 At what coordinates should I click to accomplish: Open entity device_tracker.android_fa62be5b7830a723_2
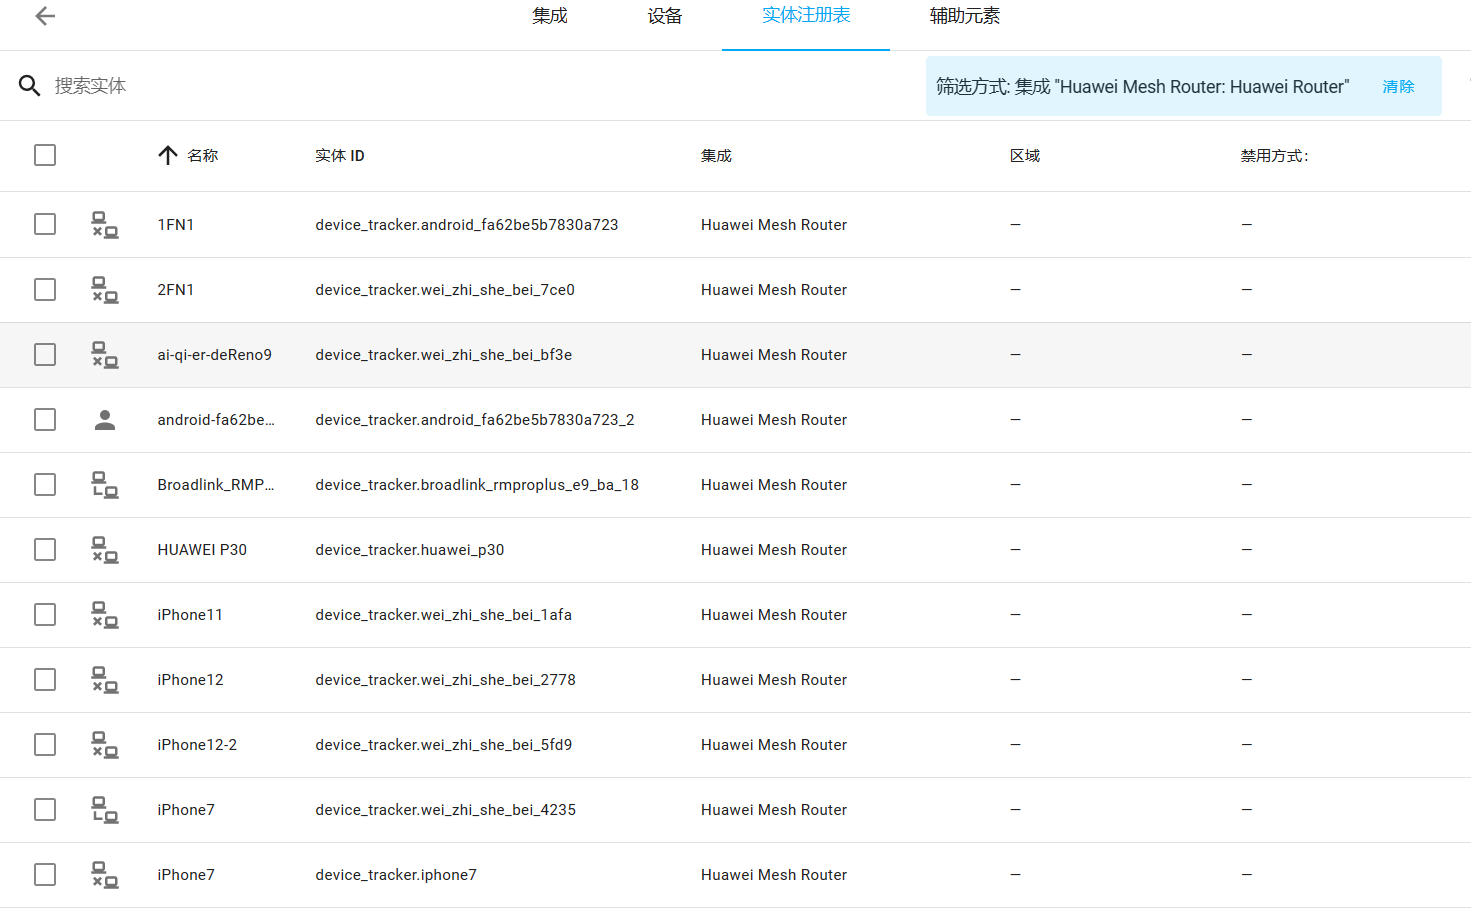click(475, 420)
